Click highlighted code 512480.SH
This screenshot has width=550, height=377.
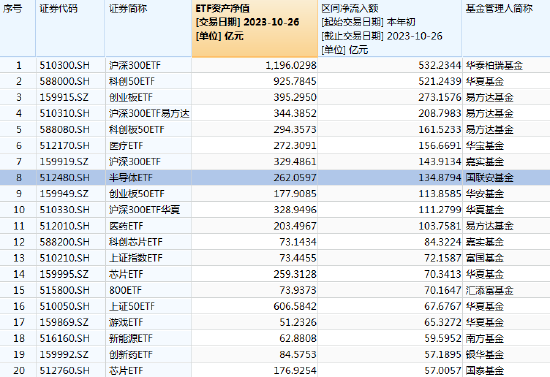[x=65, y=178]
